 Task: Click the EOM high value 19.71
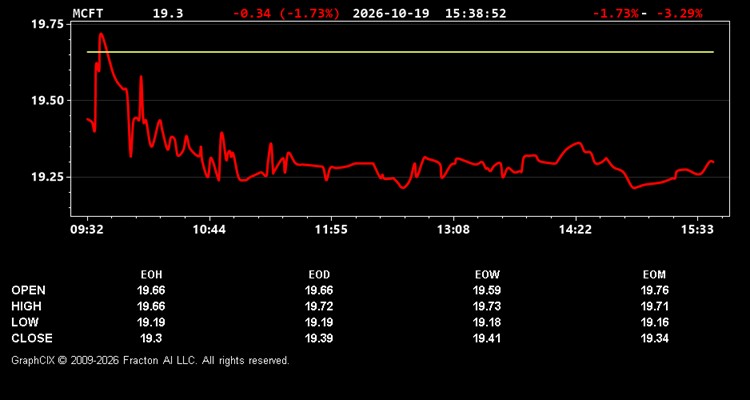point(654,306)
